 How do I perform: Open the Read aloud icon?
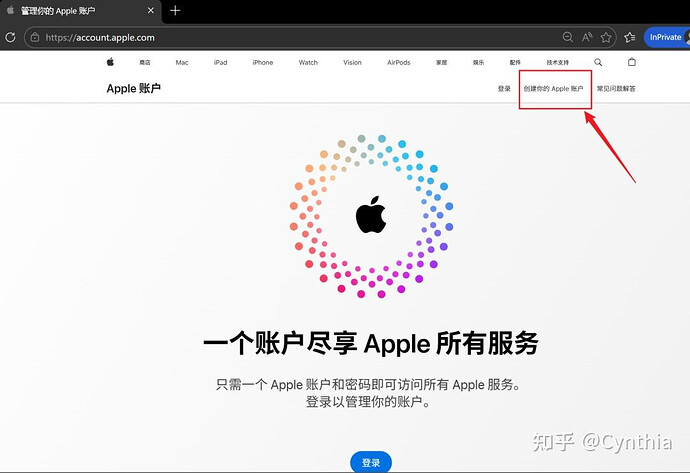click(587, 37)
